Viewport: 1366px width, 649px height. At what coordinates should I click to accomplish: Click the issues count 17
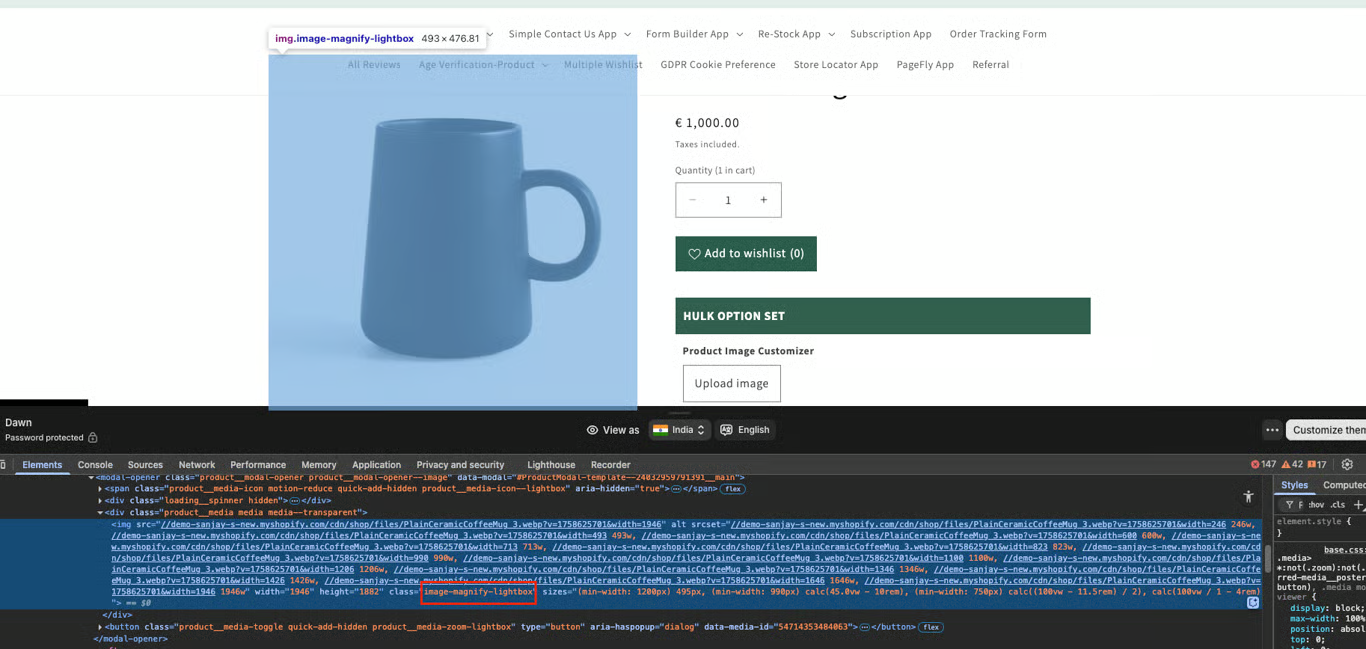pos(1317,464)
